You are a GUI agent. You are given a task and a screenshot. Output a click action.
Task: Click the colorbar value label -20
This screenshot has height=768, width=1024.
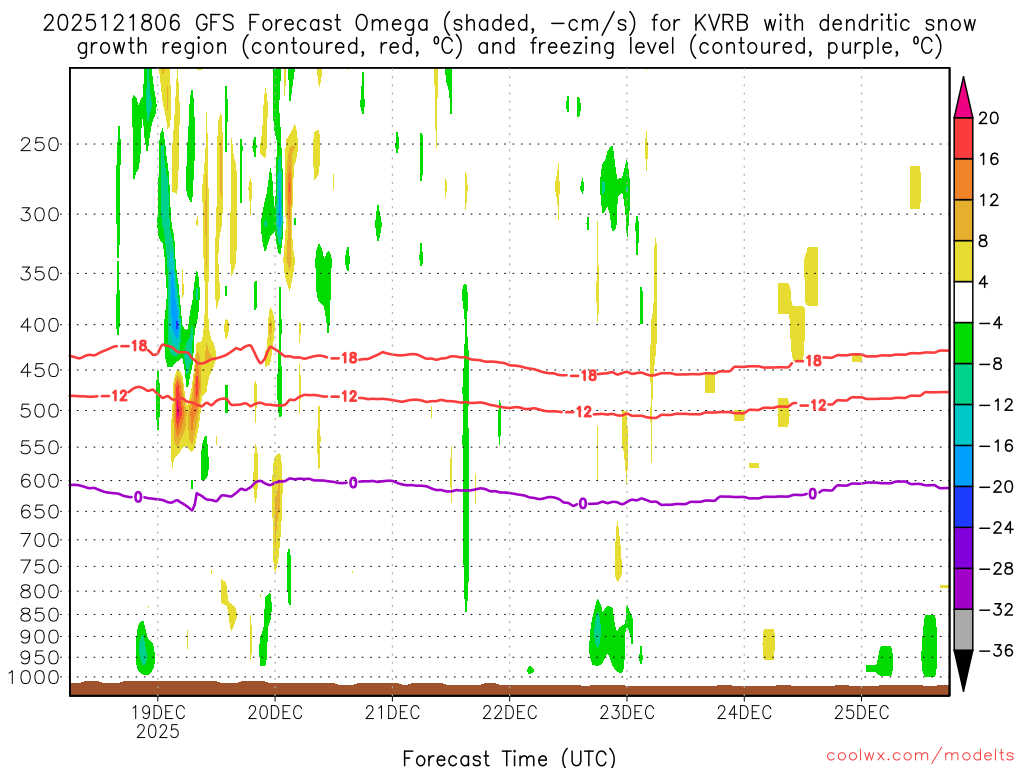tap(996, 487)
